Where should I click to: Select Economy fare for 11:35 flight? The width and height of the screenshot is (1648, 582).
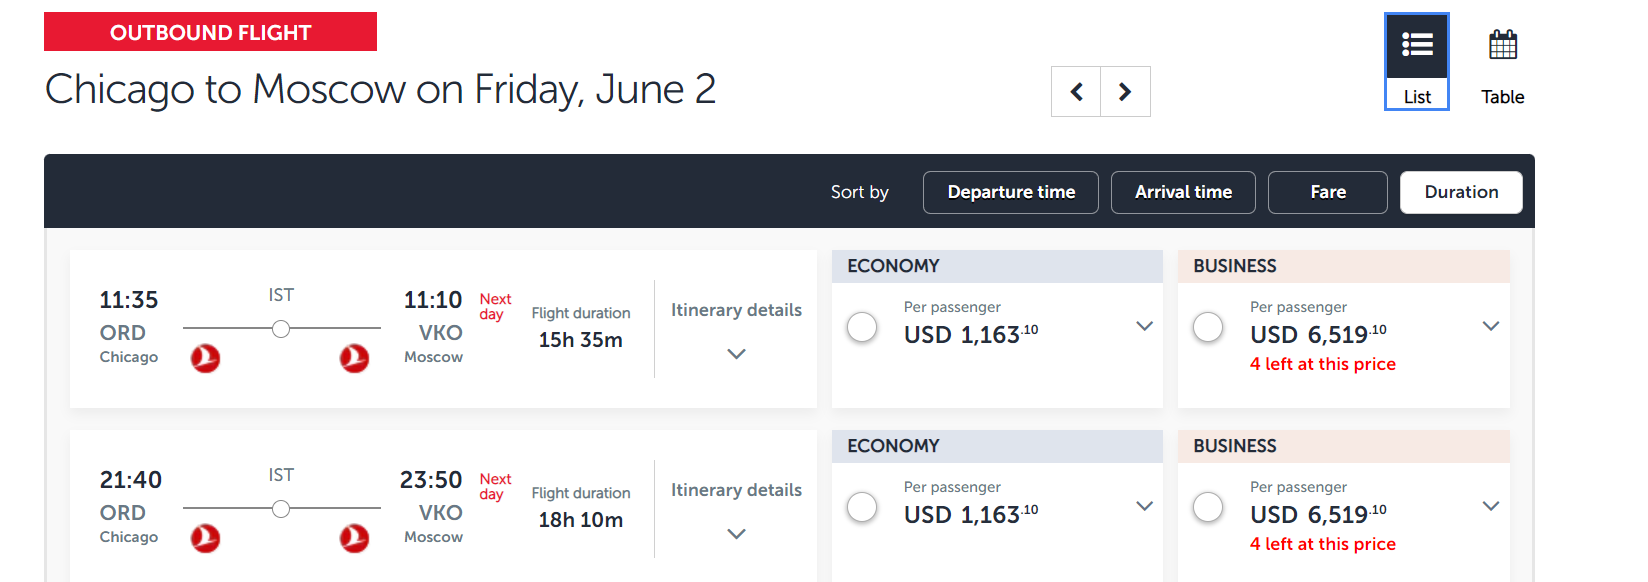pyautogui.click(x=862, y=327)
